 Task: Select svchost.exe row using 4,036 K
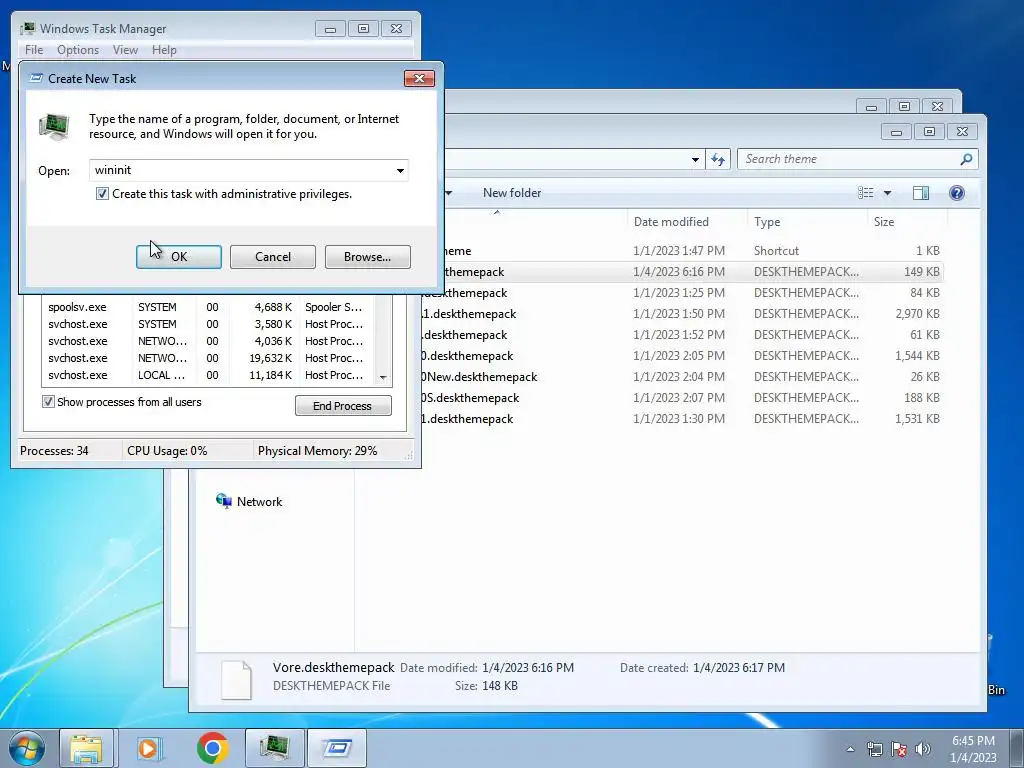(x=209, y=341)
